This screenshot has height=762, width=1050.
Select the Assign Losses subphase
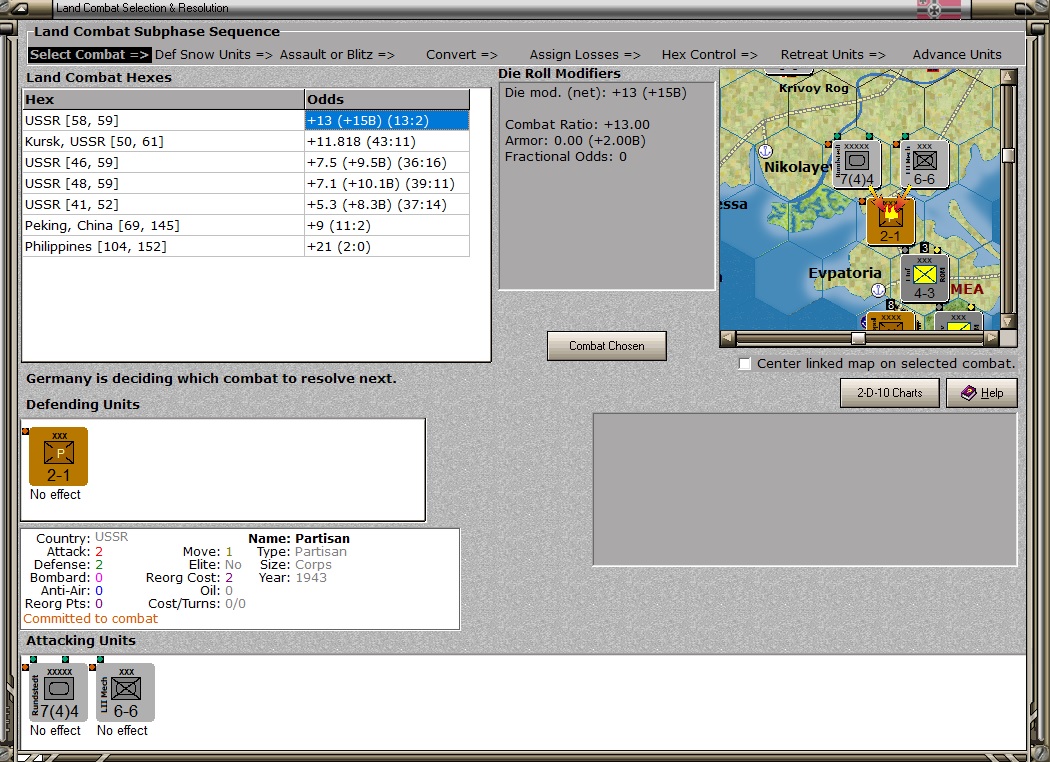click(x=585, y=55)
